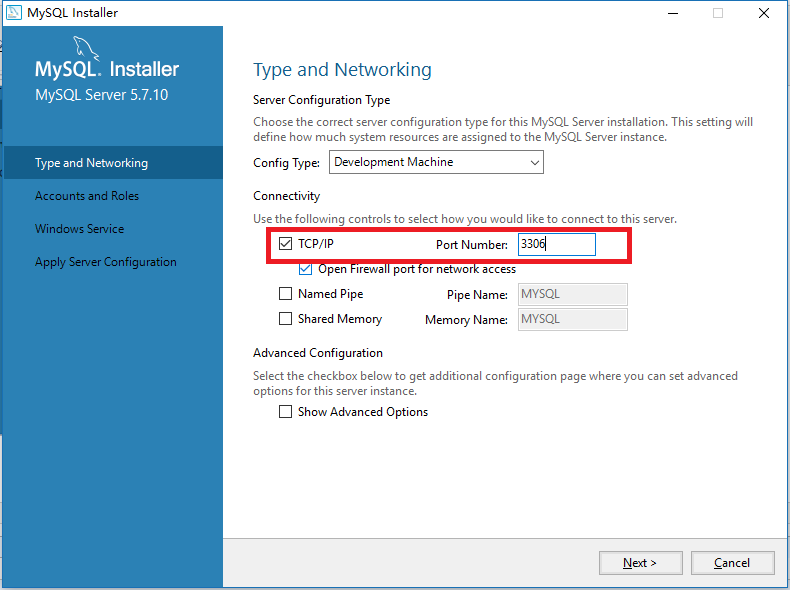This screenshot has width=790, height=590.
Task: Click the Config Type dropdown arrow
Action: pyautogui.click(x=535, y=163)
